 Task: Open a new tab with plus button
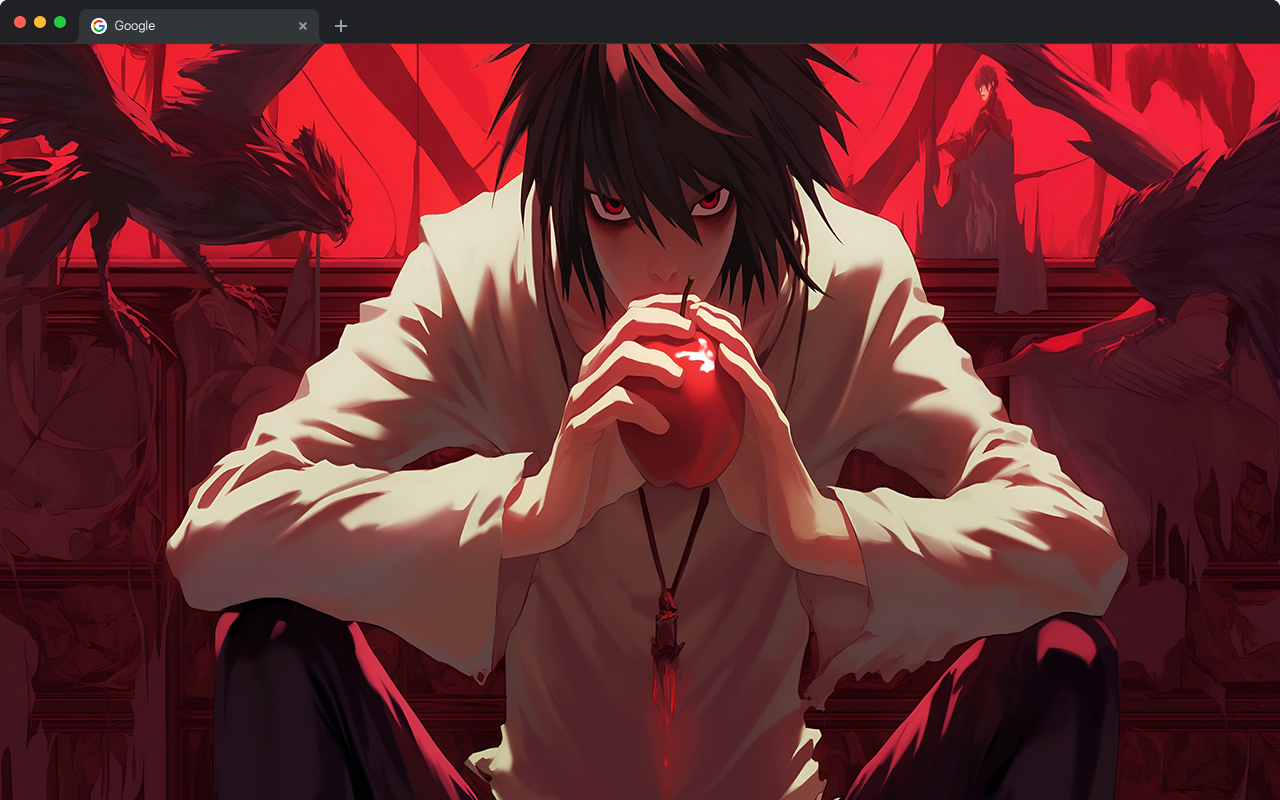(x=341, y=26)
